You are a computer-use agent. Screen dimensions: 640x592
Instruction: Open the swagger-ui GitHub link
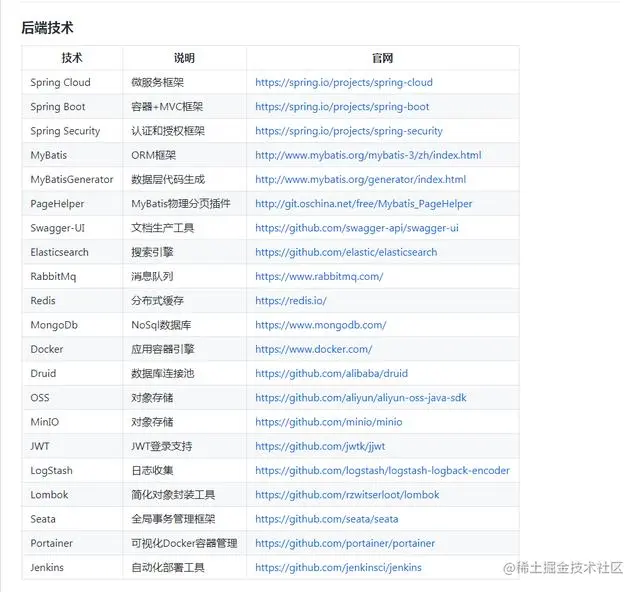click(357, 228)
